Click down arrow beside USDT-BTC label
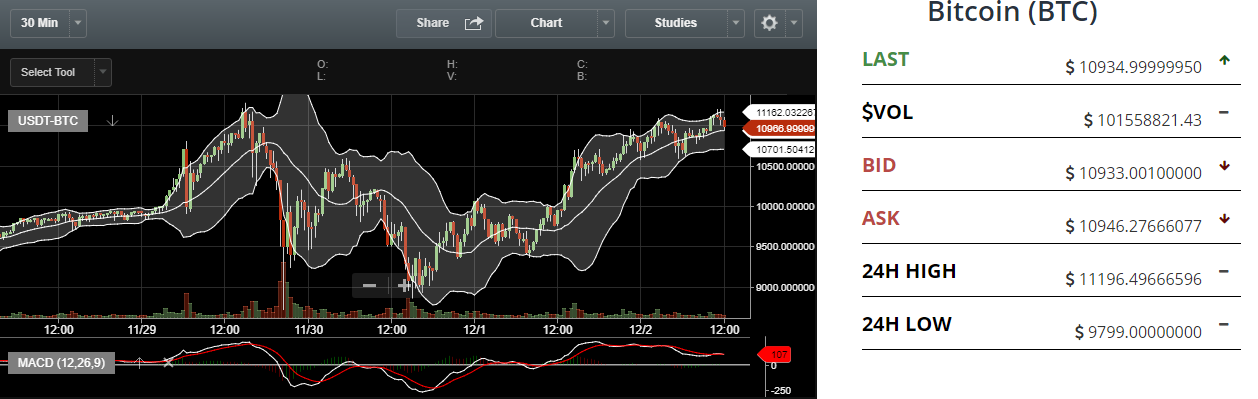Viewport: 1258px width, 399px height. coord(113,121)
